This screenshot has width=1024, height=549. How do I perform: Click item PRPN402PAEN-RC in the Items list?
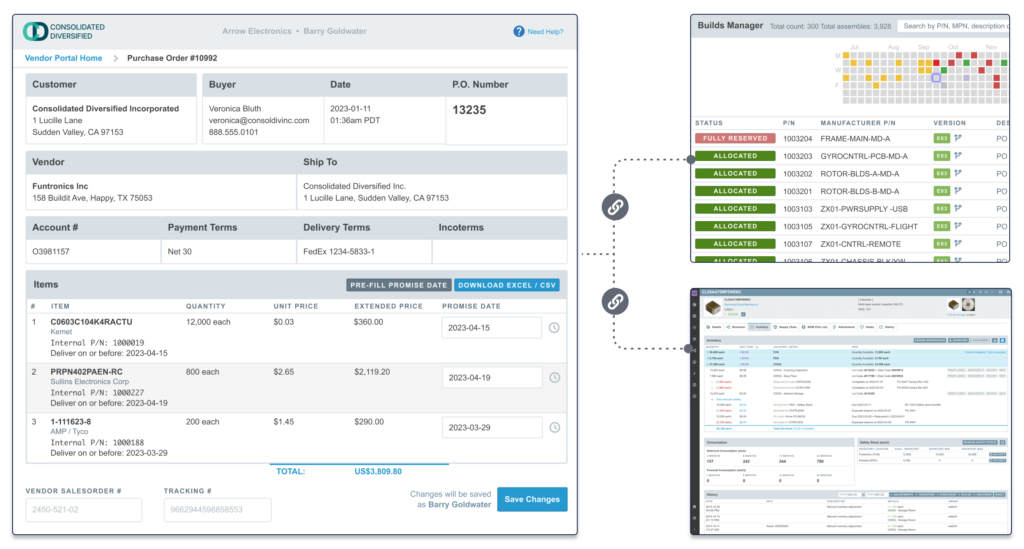86,371
